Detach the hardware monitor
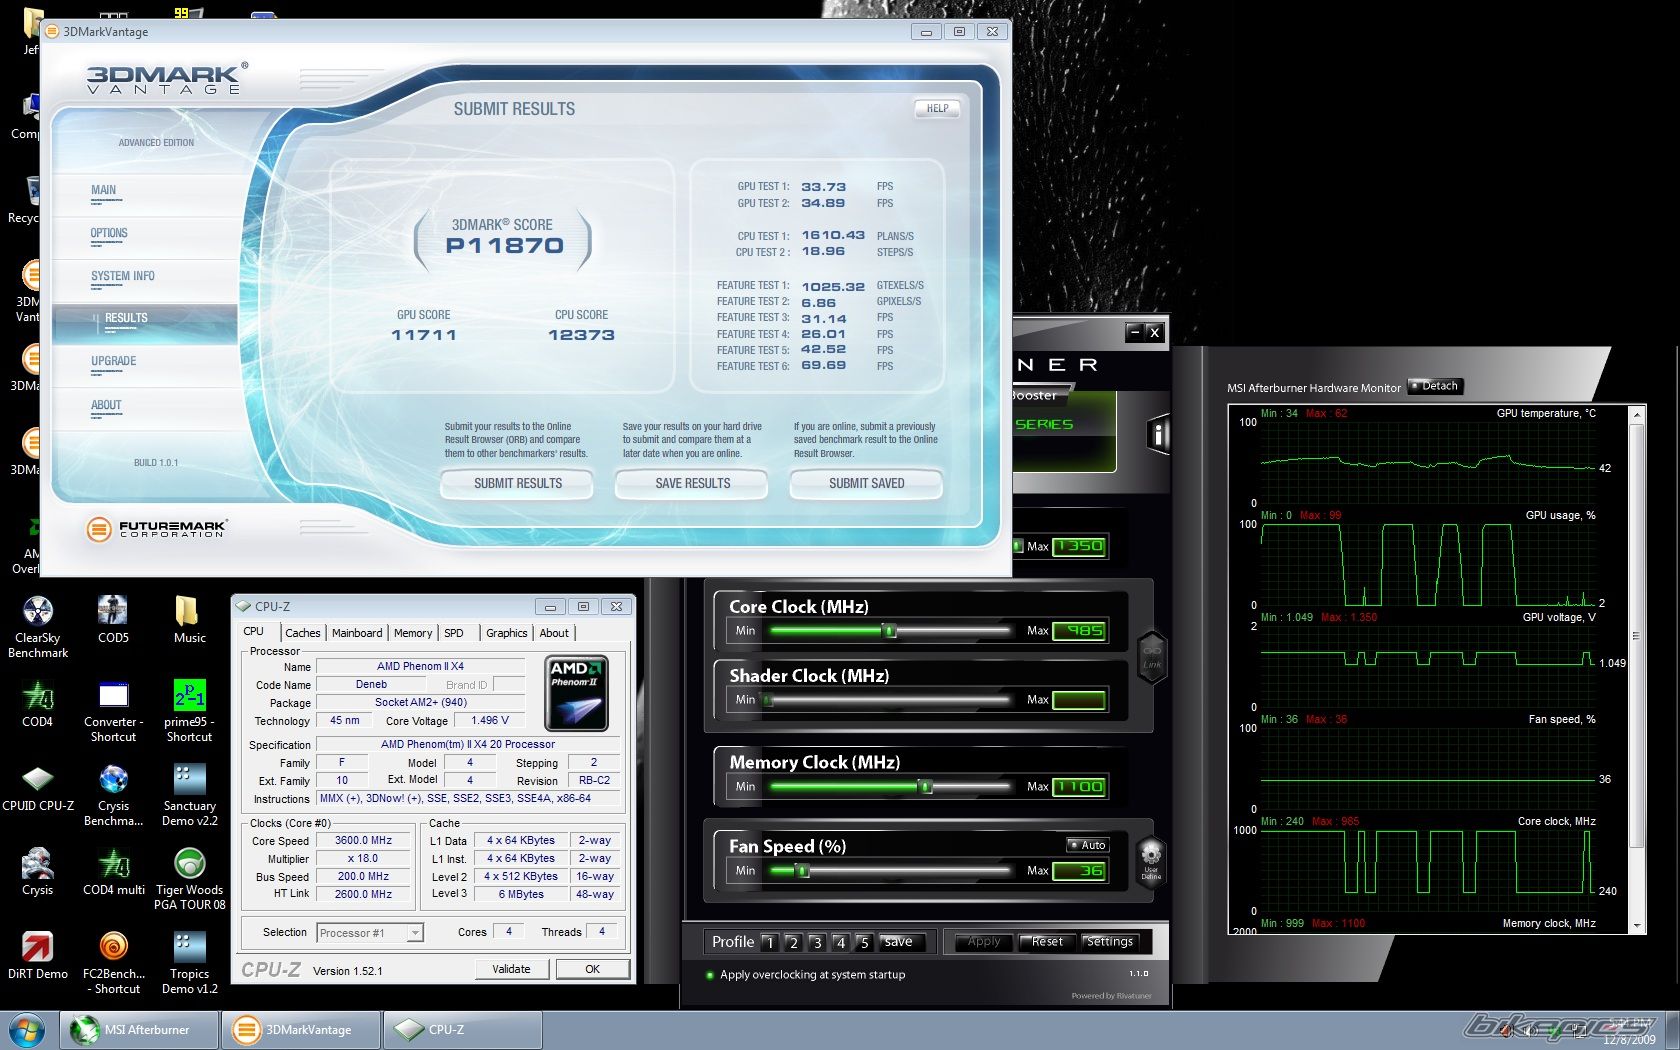The width and height of the screenshot is (1680, 1050). [1435, 386]
